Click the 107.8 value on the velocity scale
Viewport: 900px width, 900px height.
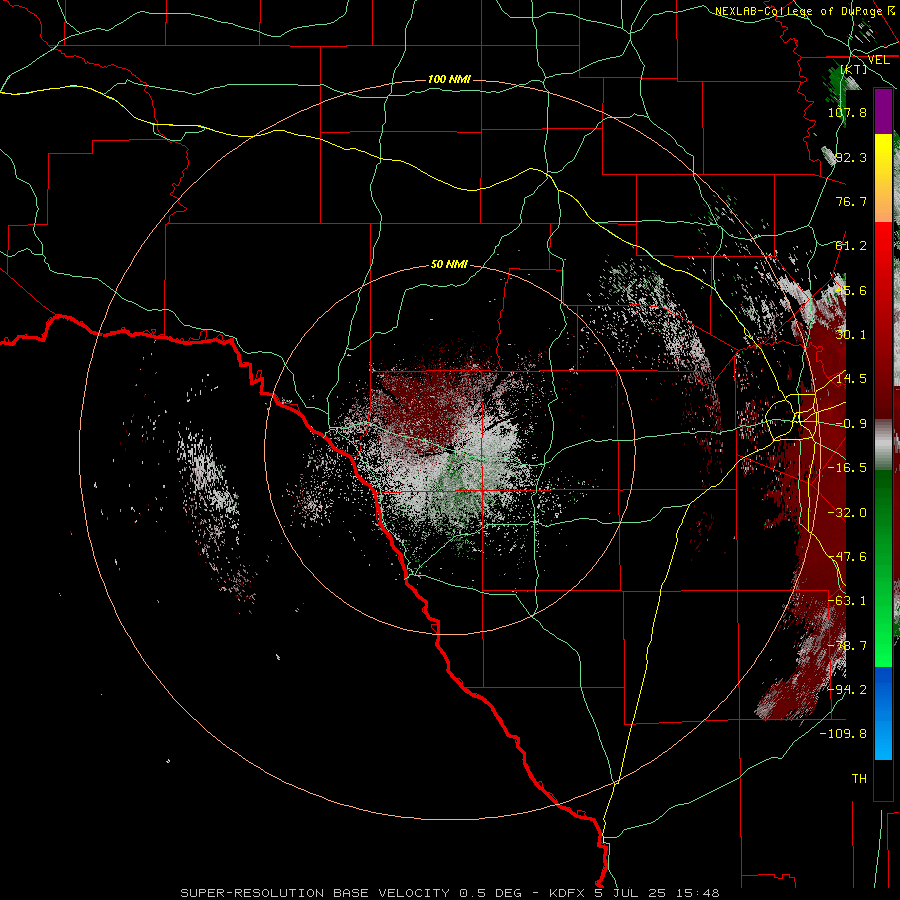click(x=847, y=112)
